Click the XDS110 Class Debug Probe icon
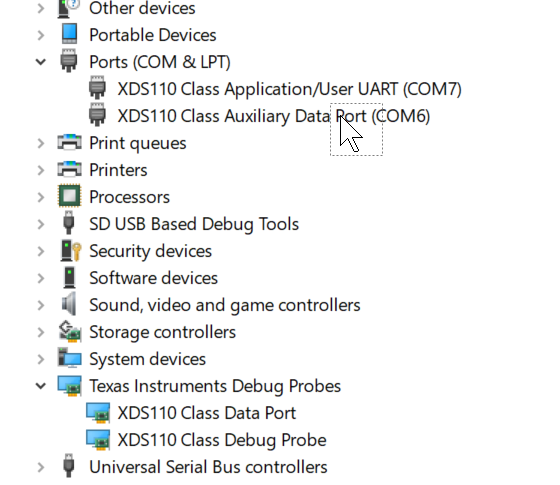The height and width of the screenshot is (485, 560). coord(98,439)
